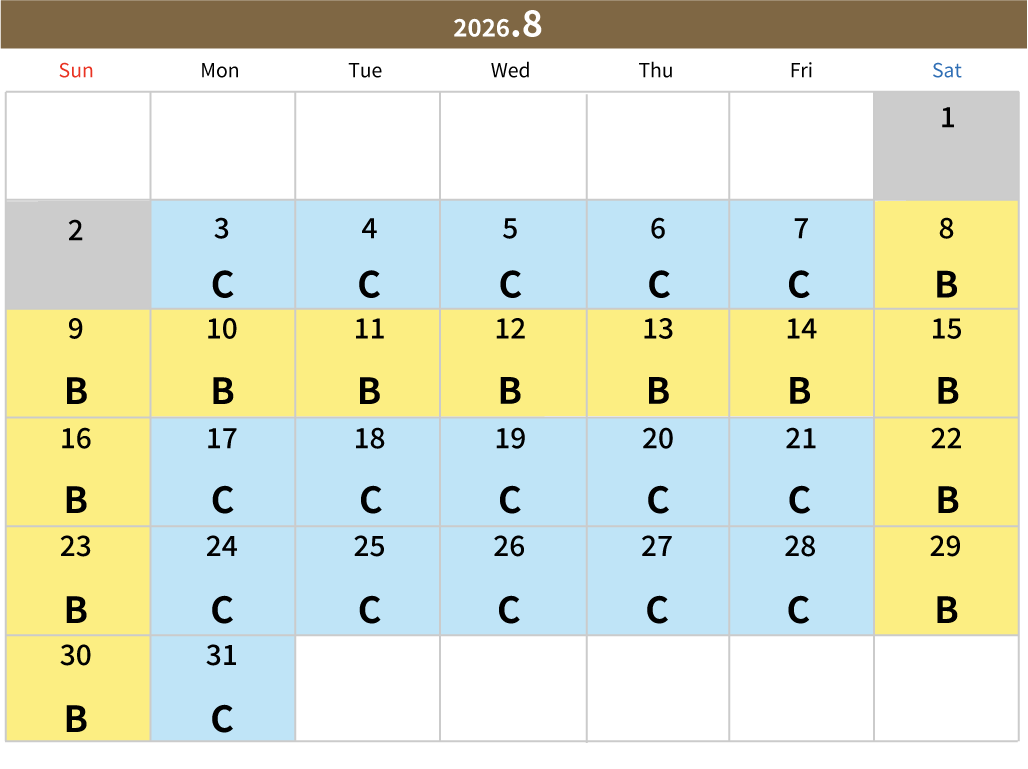
Task: Click the date cell for August 3
Action: pyautogui.click(x=223, y=254)
